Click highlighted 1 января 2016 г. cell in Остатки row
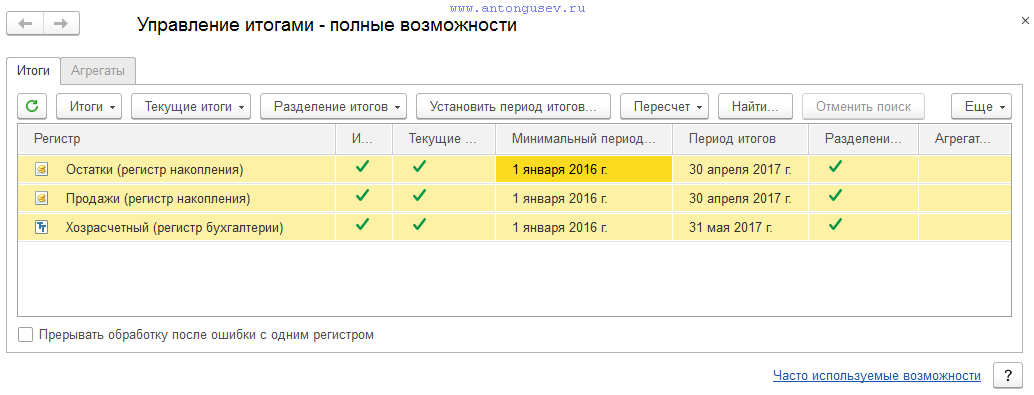1034x395 pixels. click(584, 169)
